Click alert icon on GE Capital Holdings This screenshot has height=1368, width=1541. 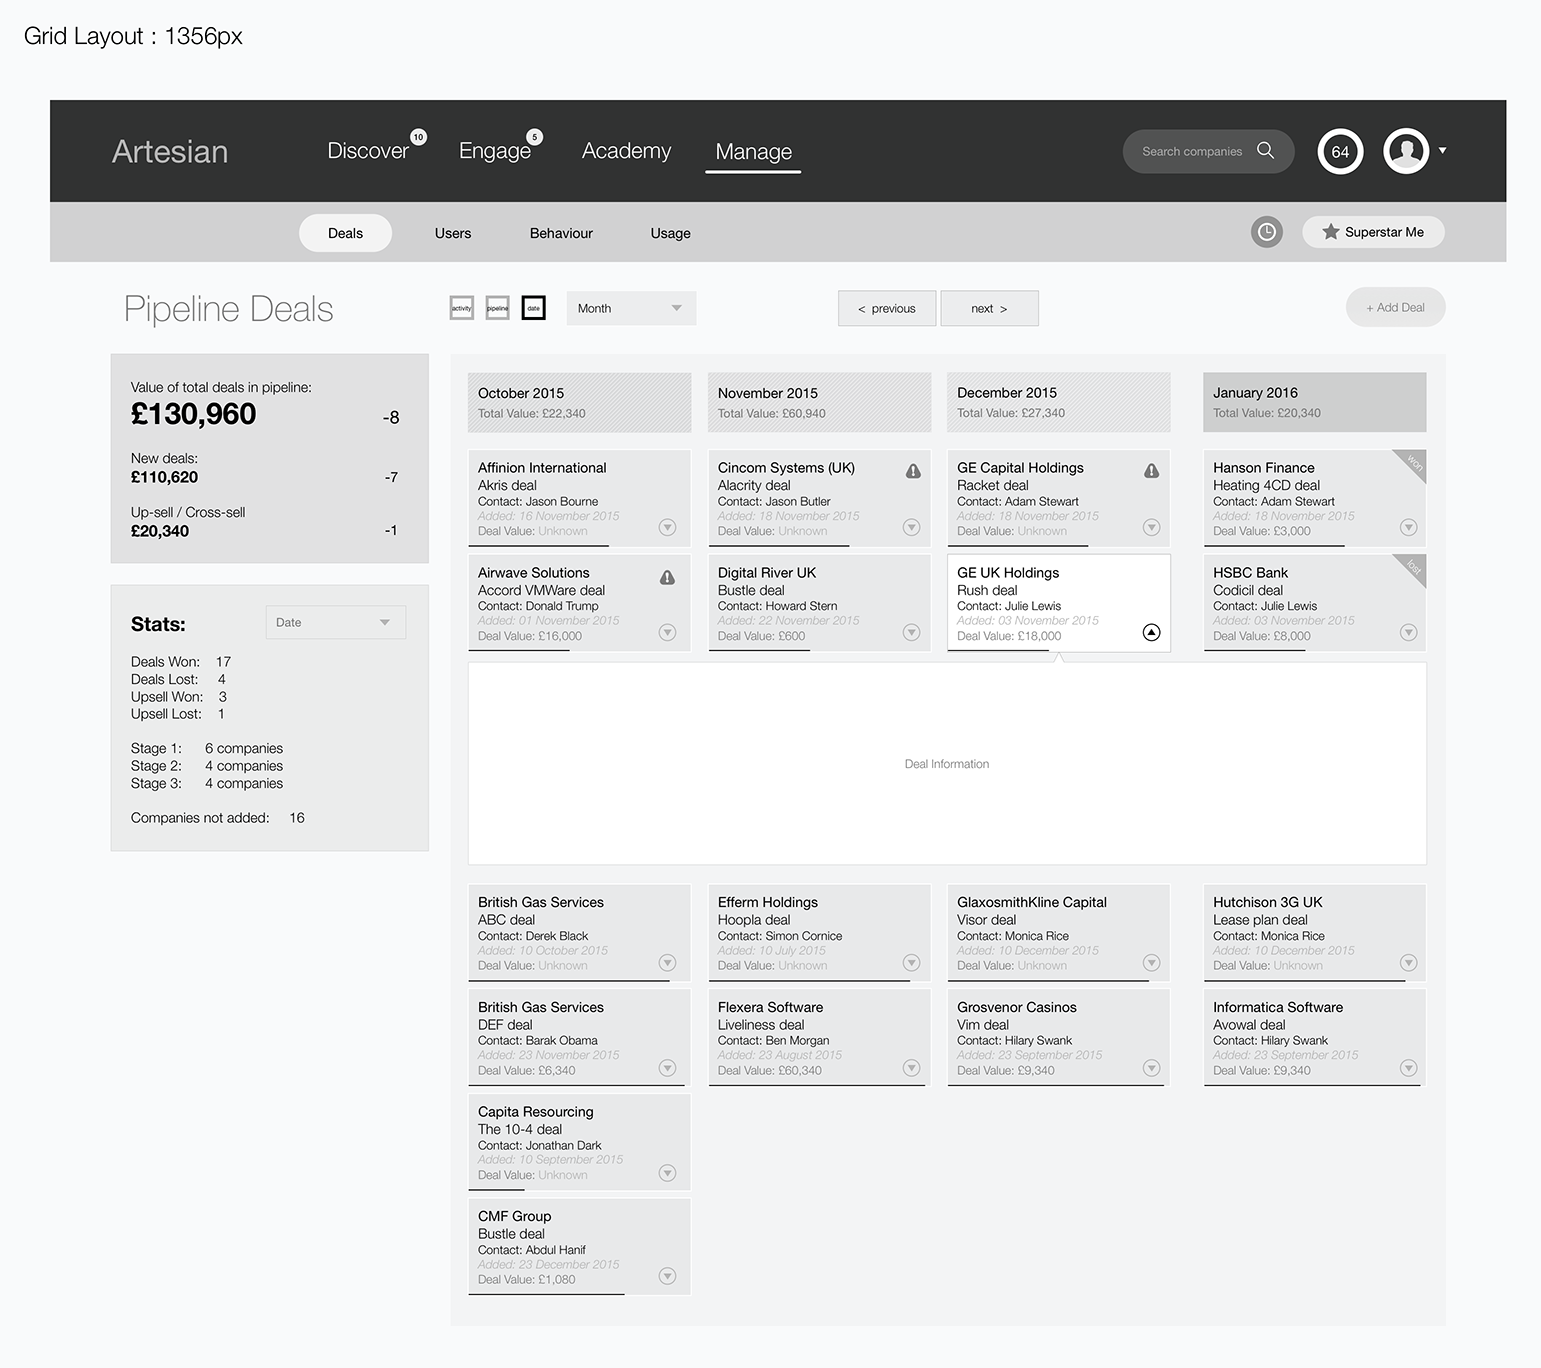click(x=1151, y=471)
